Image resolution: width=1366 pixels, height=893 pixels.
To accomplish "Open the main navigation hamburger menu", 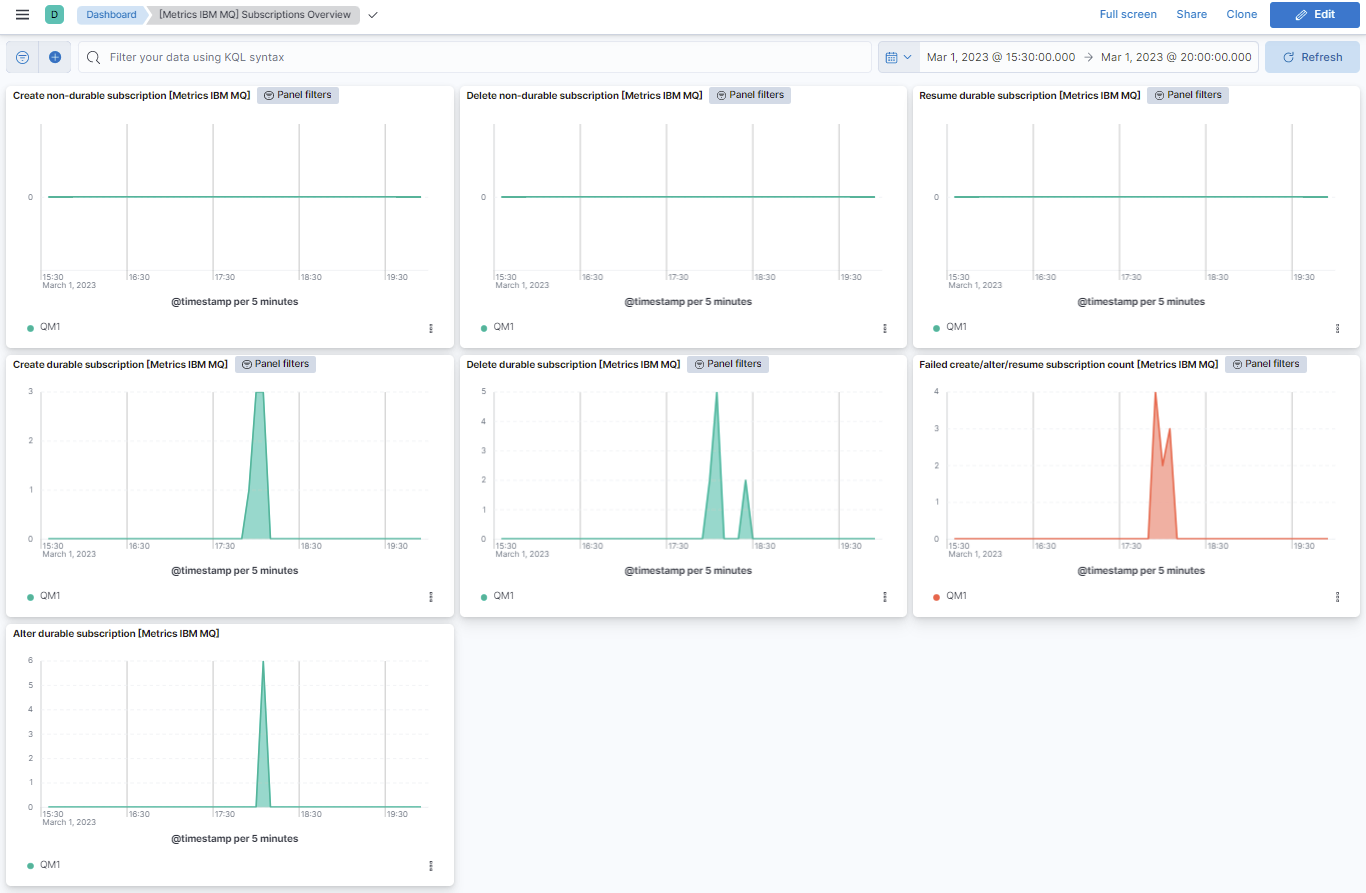I will point(21,14).
